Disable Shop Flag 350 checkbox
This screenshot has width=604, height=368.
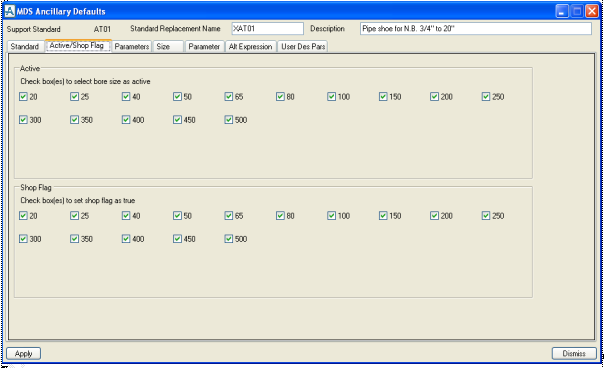(x=74, y=239)
